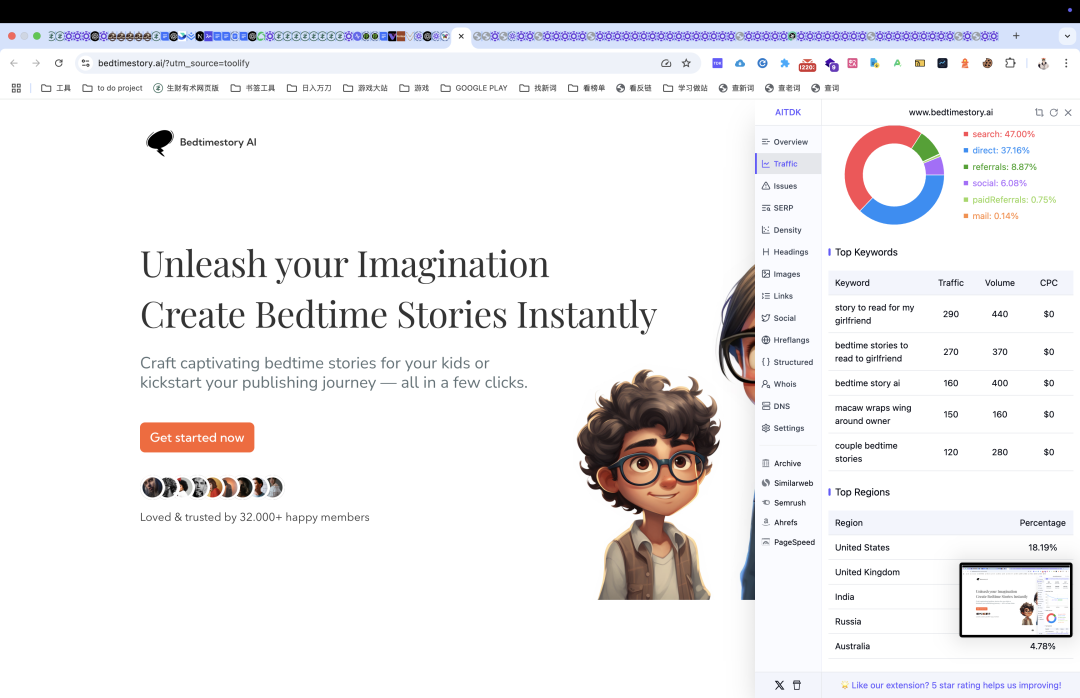The image size is (1080, 698).
Task: Switch to the SERP section
Action: point(788,208)
